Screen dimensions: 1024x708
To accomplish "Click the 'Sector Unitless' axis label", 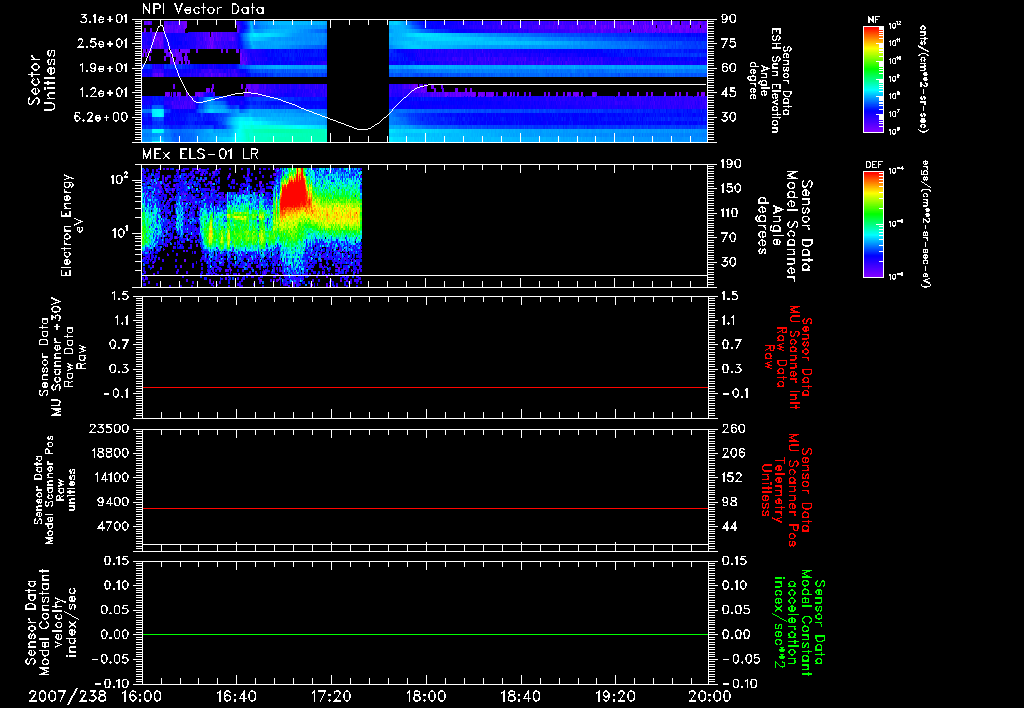I will pos(42,80).
